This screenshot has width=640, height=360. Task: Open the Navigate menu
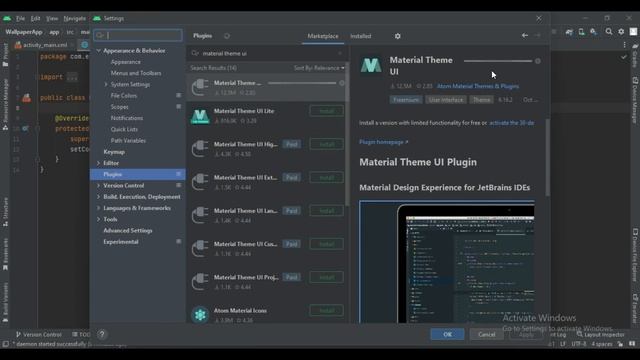[x=74, y=18]
